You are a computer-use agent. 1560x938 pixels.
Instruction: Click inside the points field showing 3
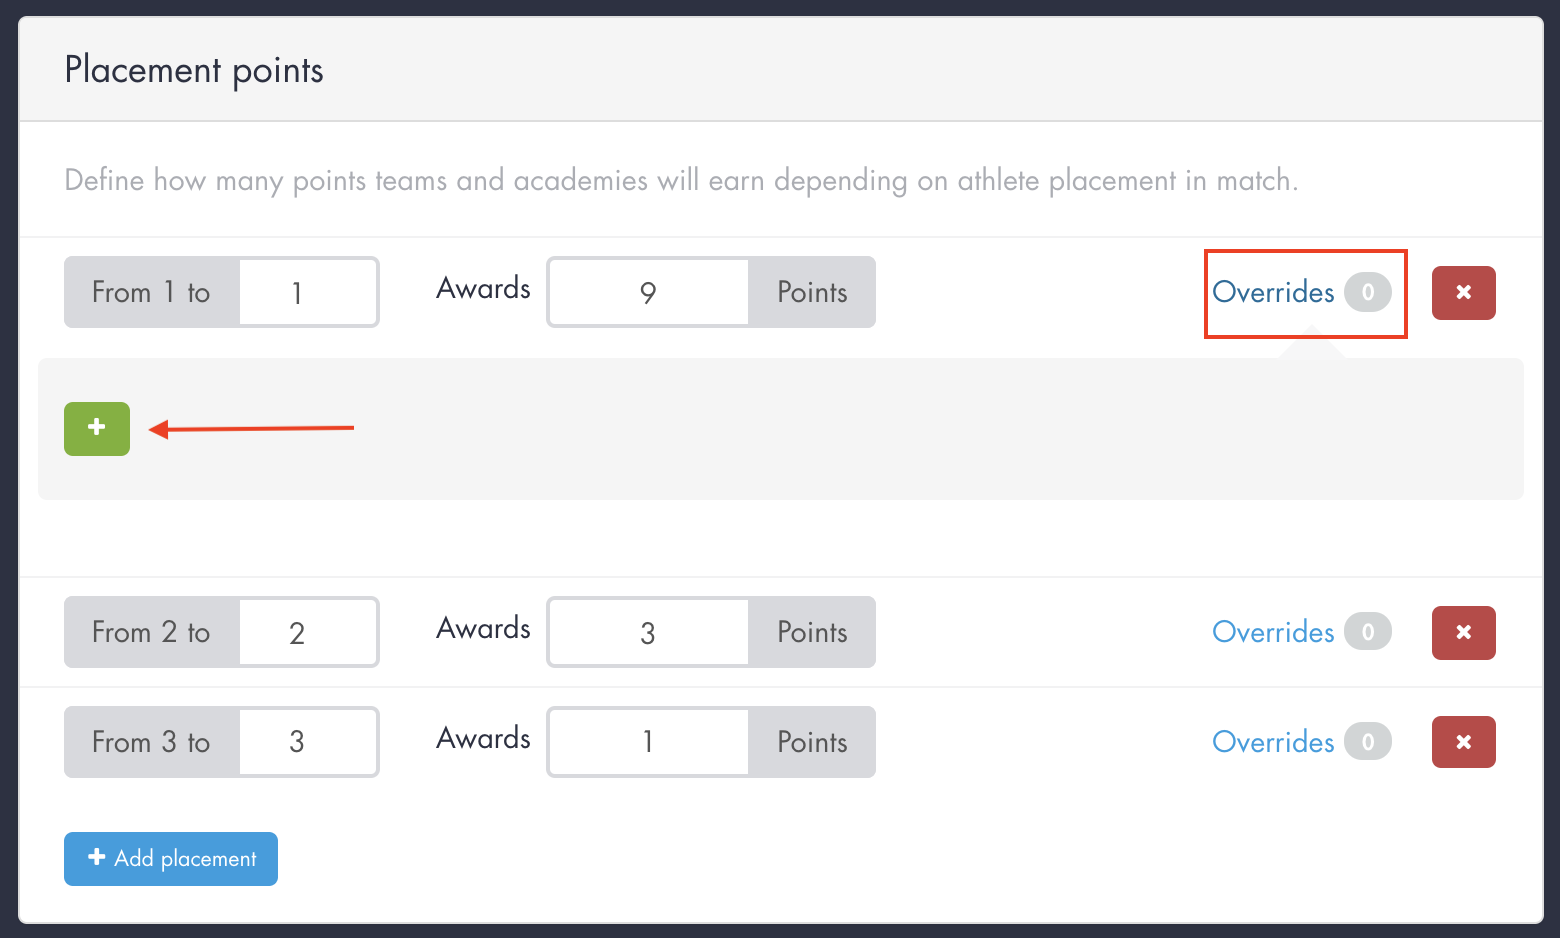[x=648, y=632]
